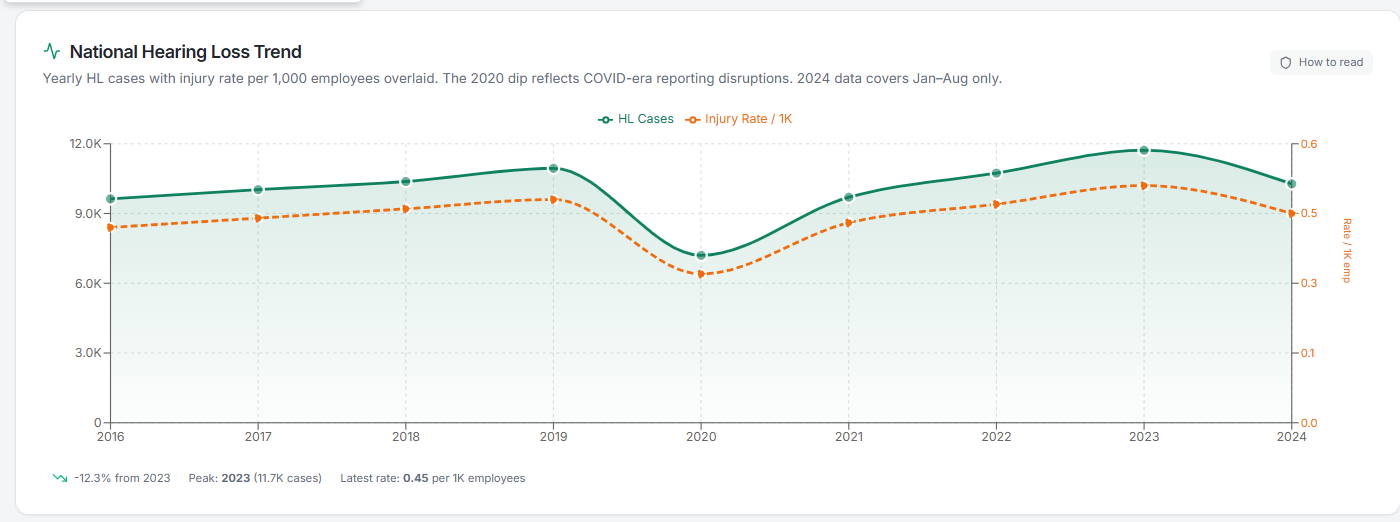This screenshot has height=522, width=1400.
Task: Click the Latest rate 0.45 summary text
Action: (x=432, y=478)
